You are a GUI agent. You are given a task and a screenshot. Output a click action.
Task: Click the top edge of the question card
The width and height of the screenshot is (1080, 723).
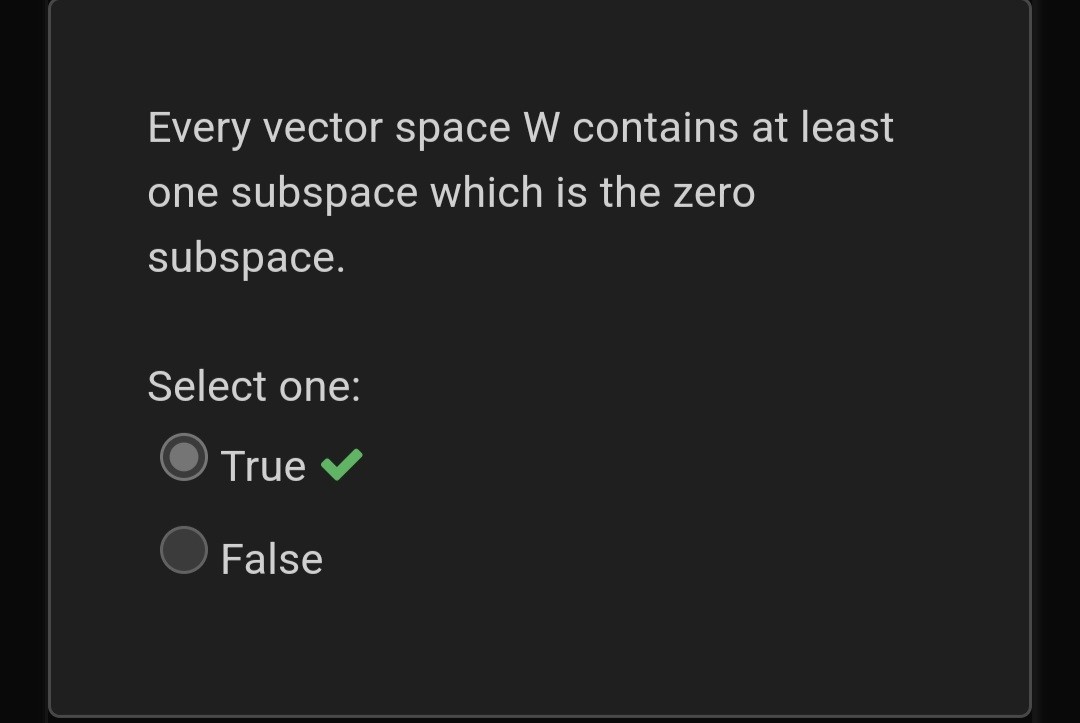click(540, 6)
